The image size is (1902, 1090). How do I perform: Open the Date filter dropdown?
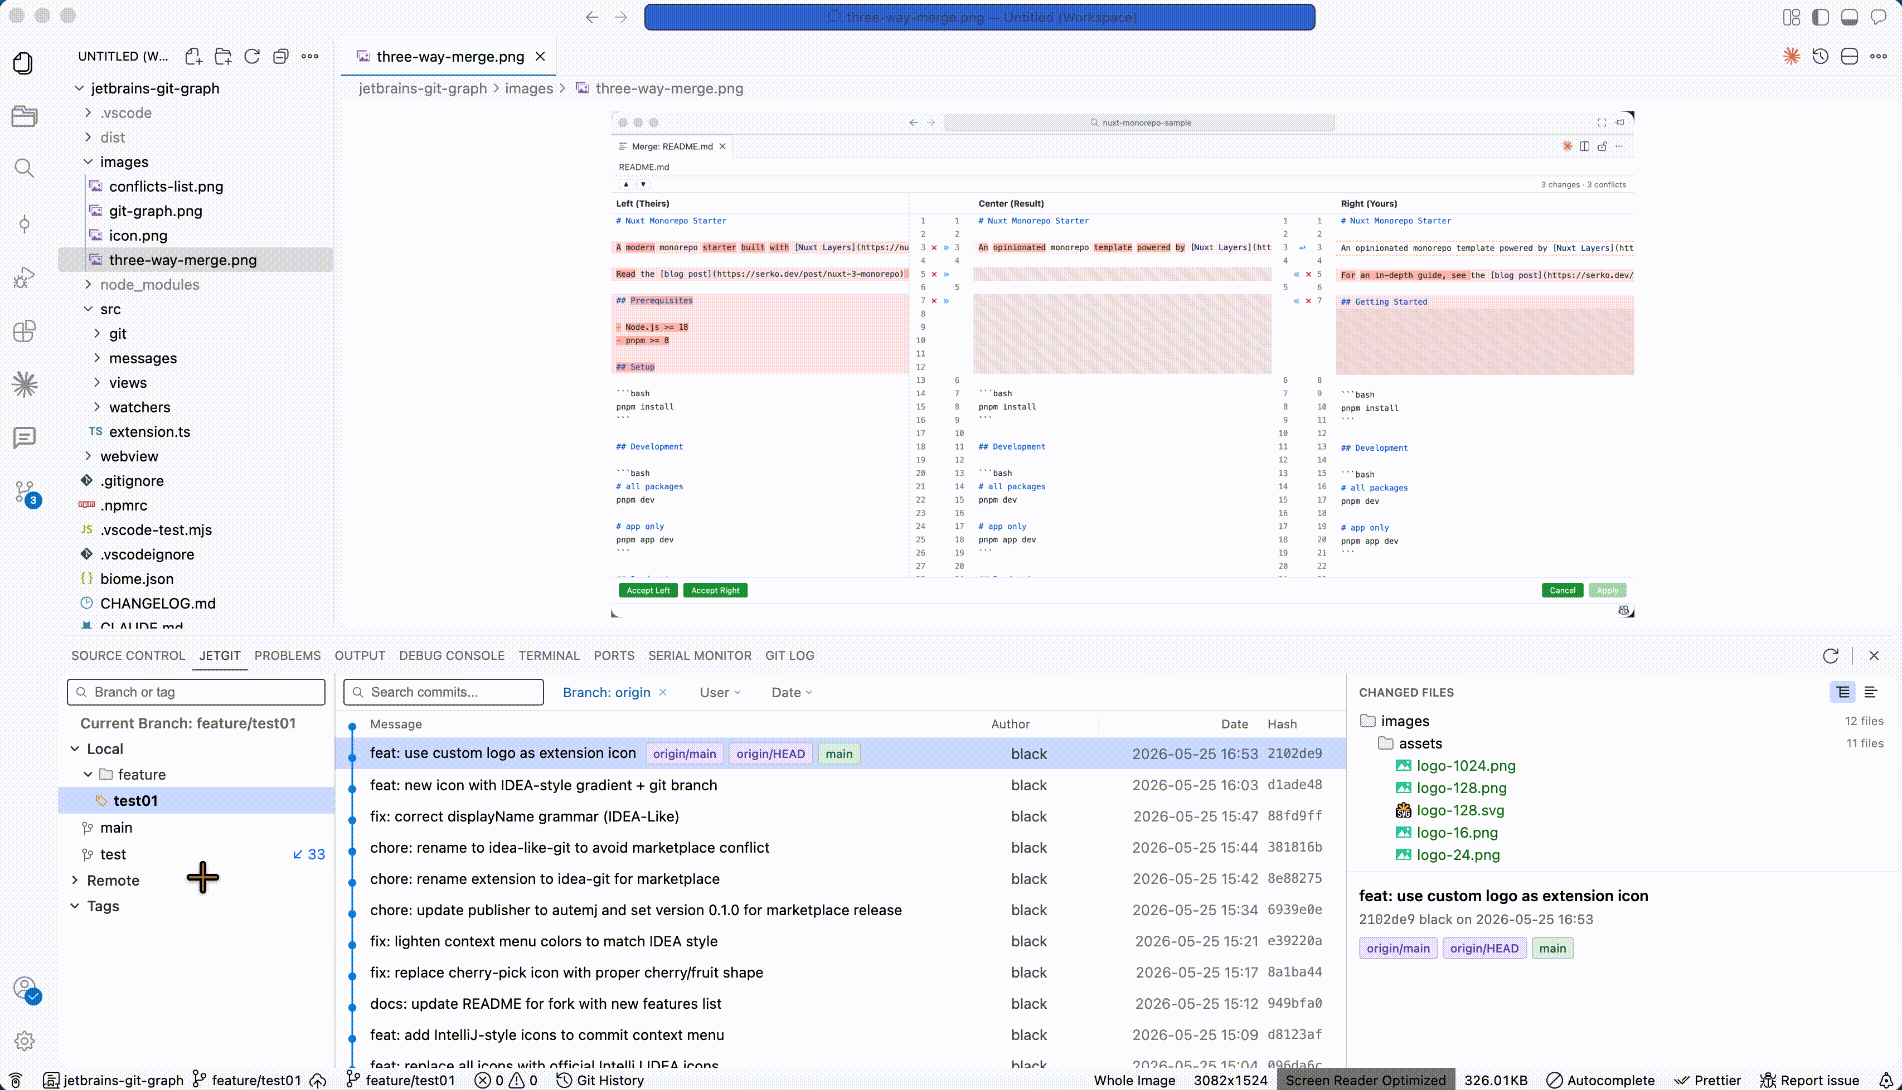pyautogui.click(x=791, y=692)
